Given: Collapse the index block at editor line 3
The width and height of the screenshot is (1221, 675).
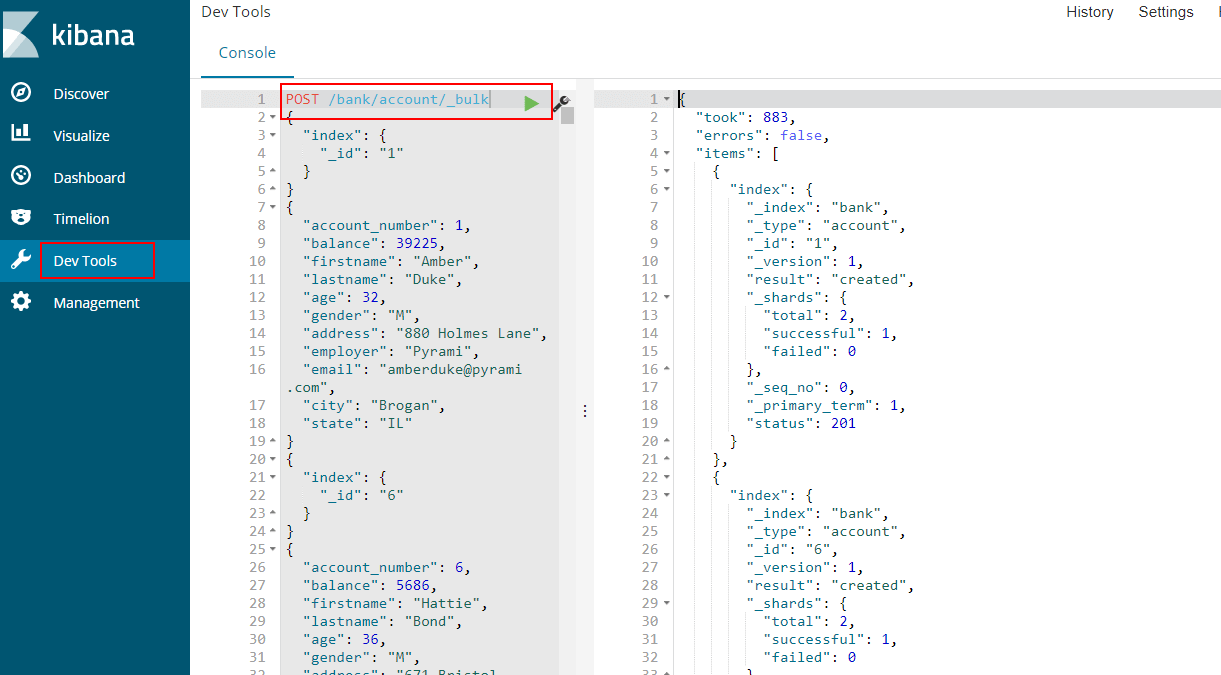Looking at the screenshot, I should click(x=275, y=135).
